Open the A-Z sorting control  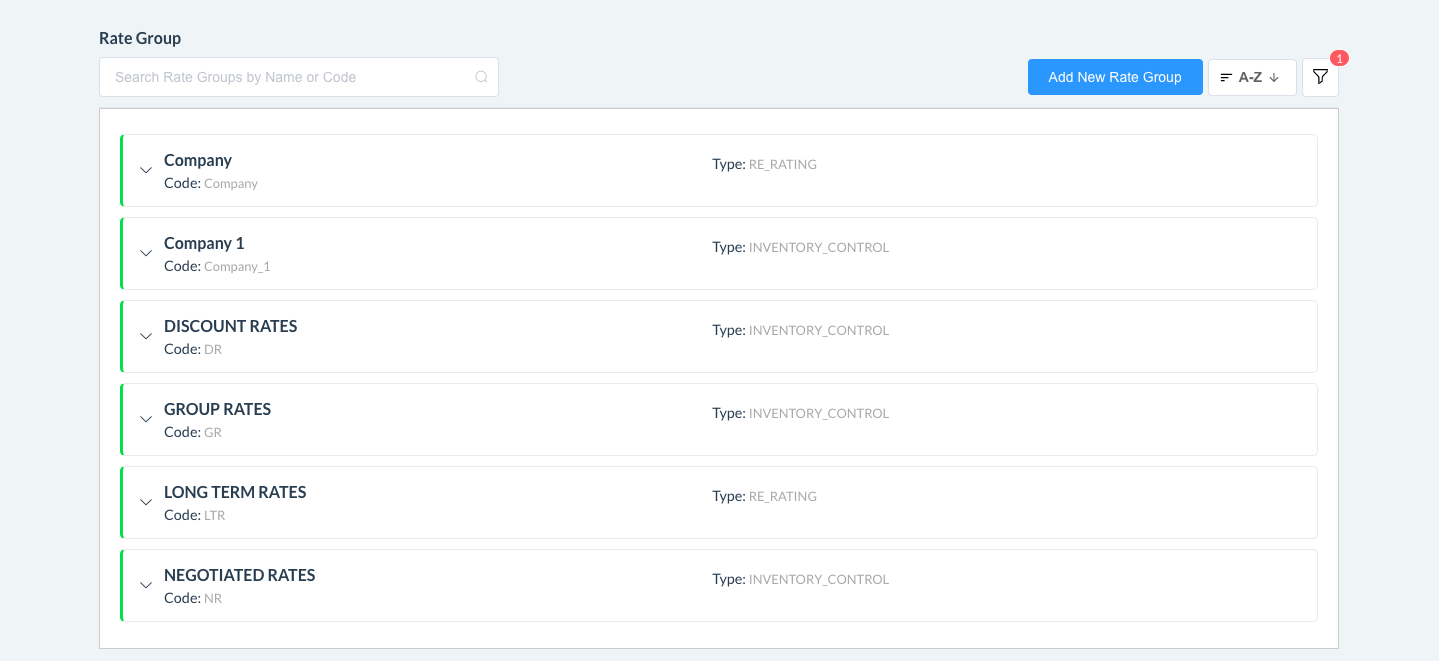tap(1251, 76)
